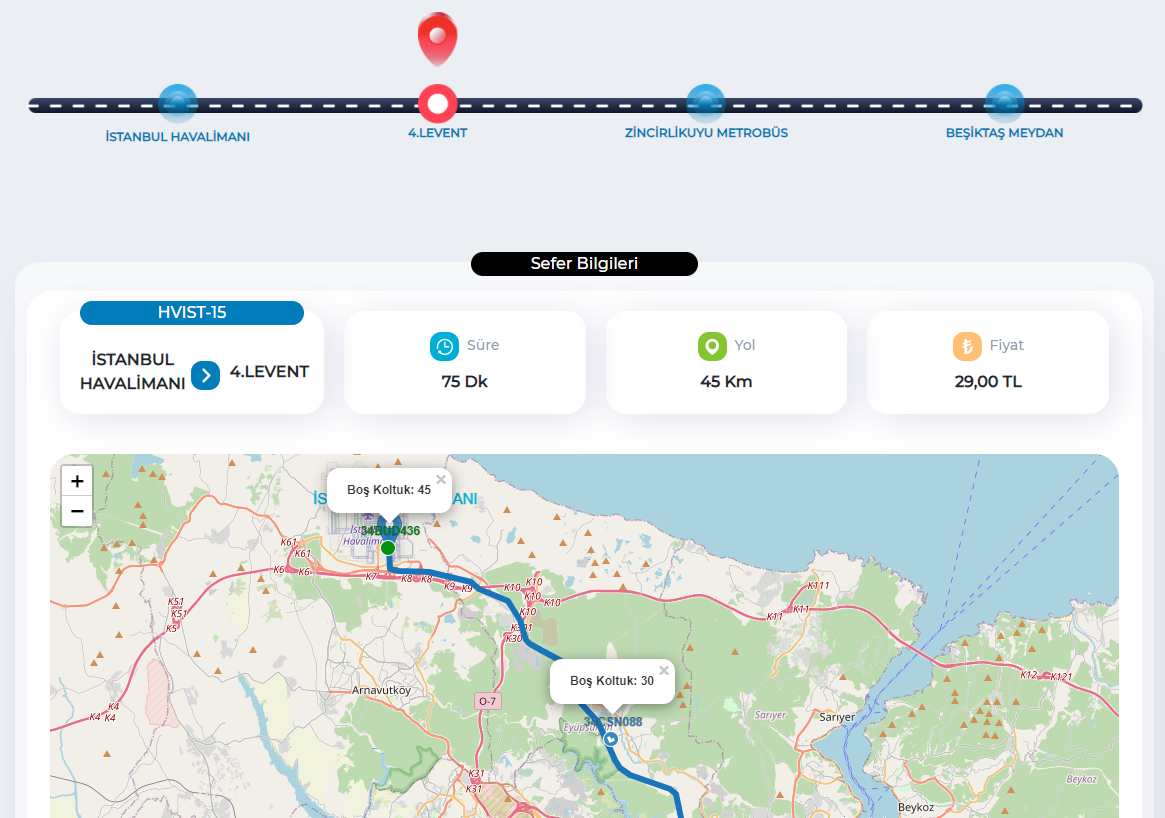The image size is (1165, 818).
Task: Zoom out the map with minus button
Action: [77, 511]
